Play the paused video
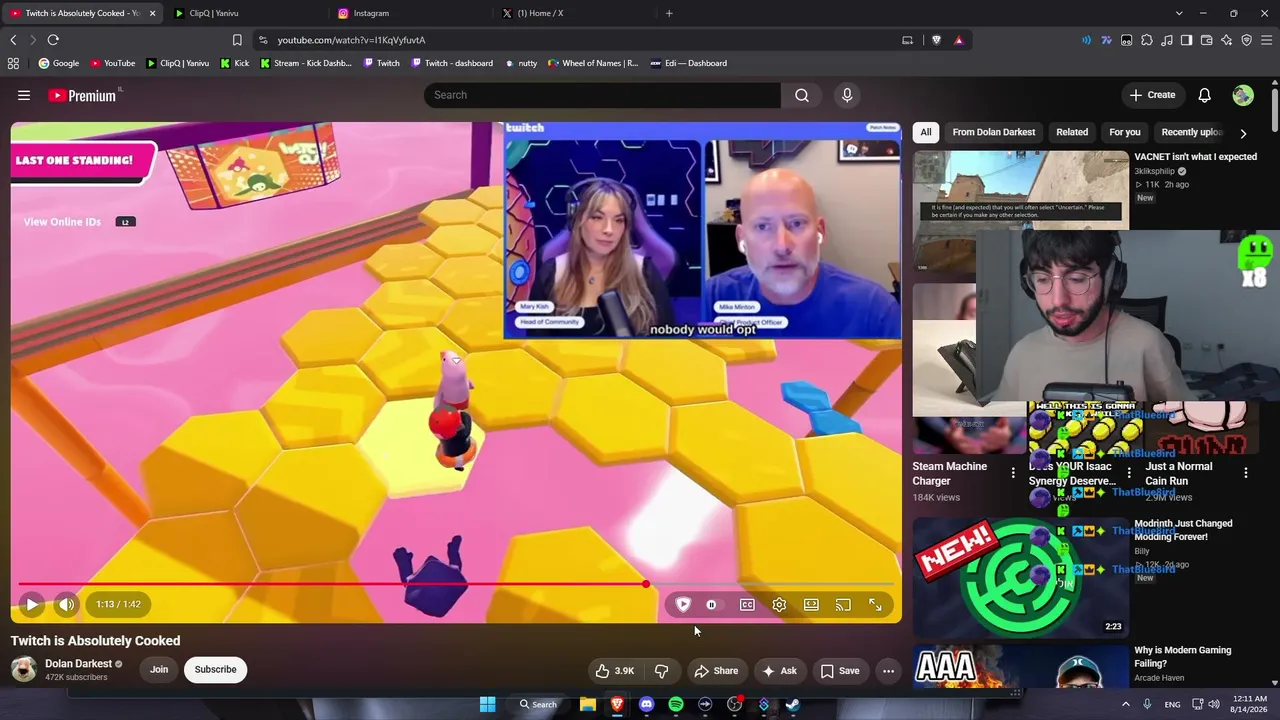The width and height of the screenshot is (1280, 720). (x=32, y=604)
